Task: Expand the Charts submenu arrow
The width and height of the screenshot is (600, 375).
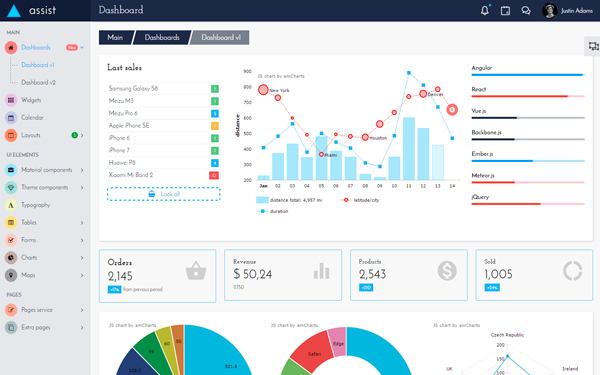Action: point(82,258)
